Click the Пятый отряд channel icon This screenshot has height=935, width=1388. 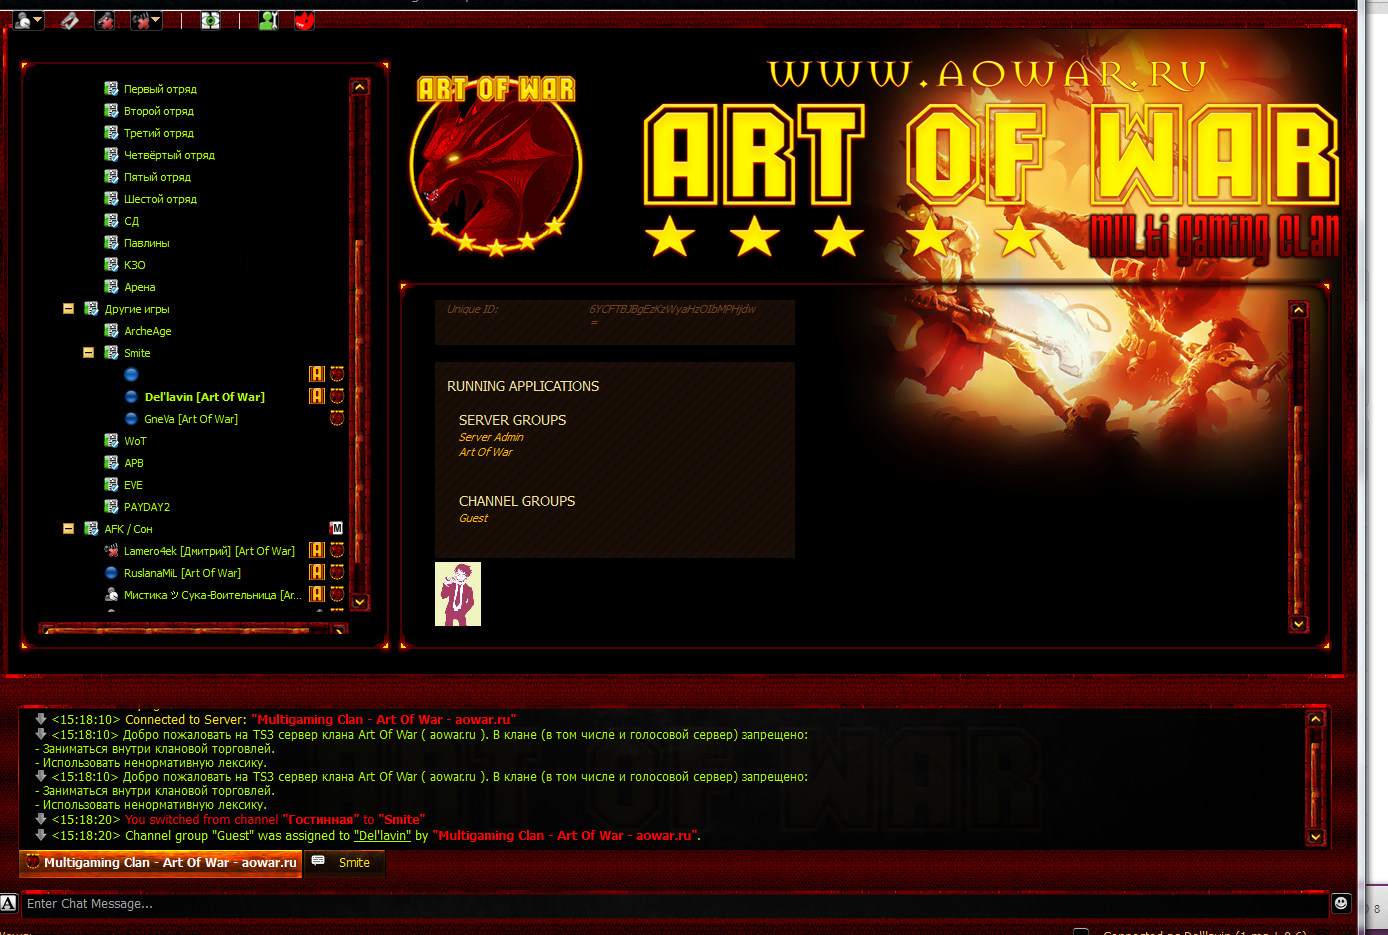coord(111,176)
